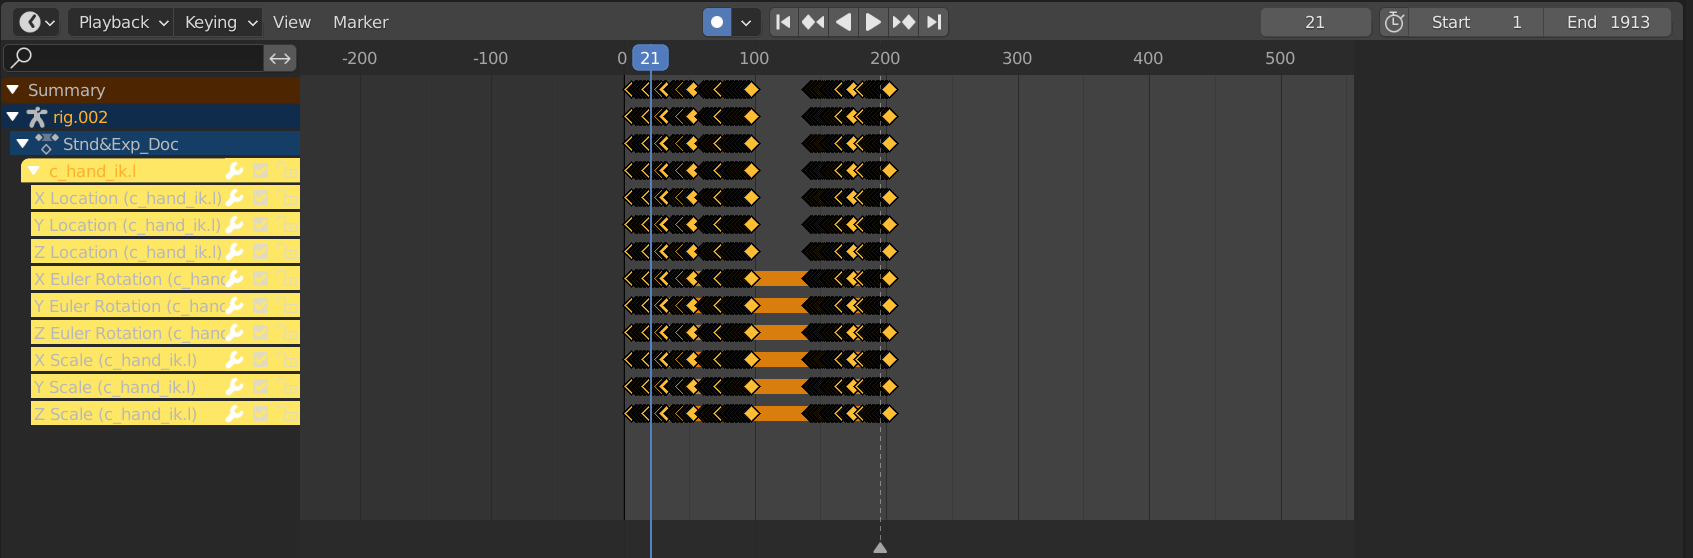Click the Start frame field

[x=1476, y=22]
